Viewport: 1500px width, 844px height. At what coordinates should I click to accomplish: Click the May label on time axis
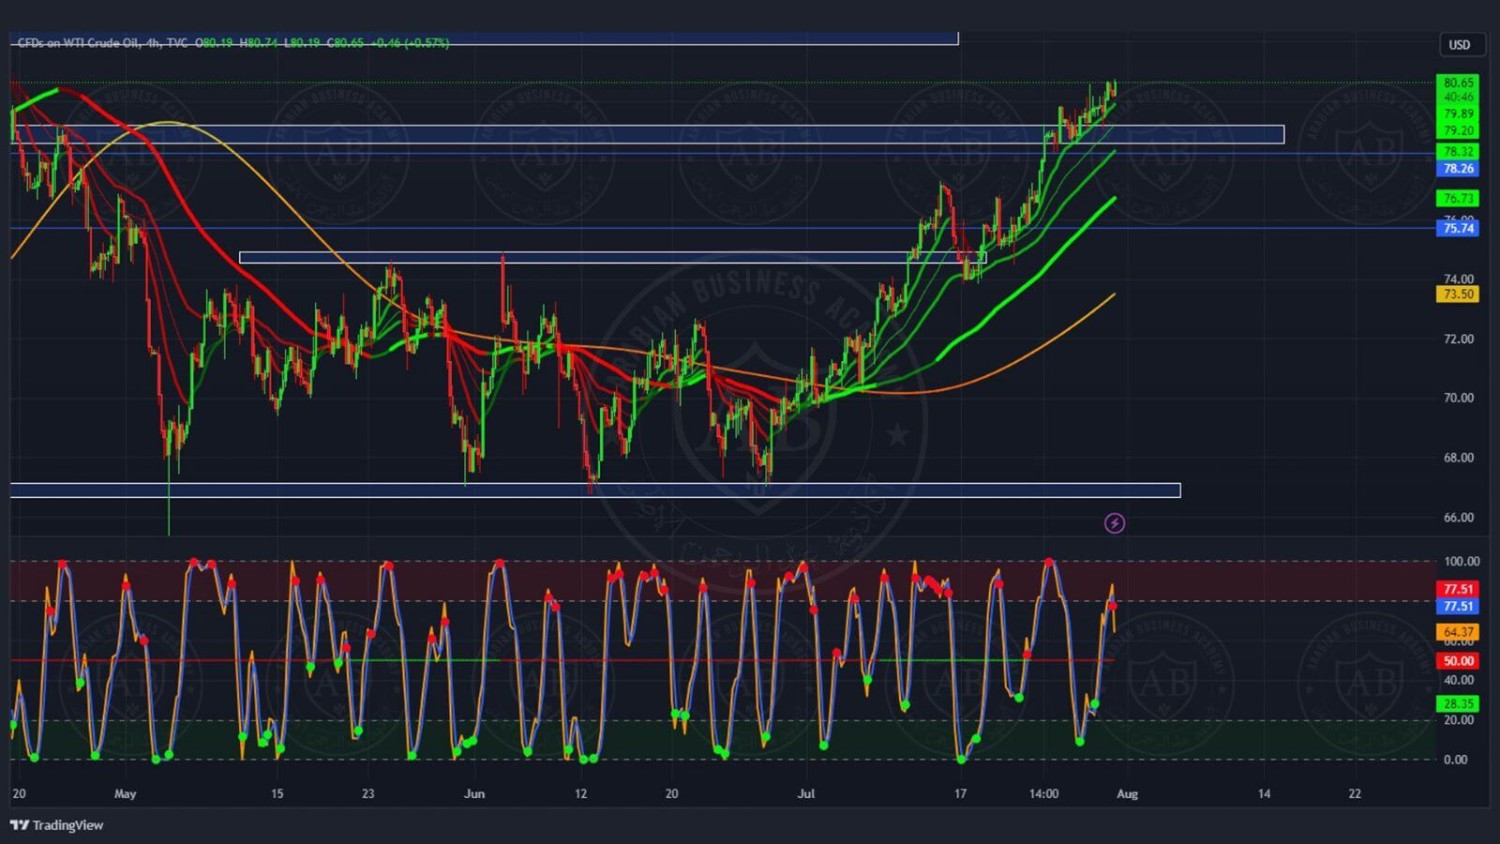[x=125, y=794]
